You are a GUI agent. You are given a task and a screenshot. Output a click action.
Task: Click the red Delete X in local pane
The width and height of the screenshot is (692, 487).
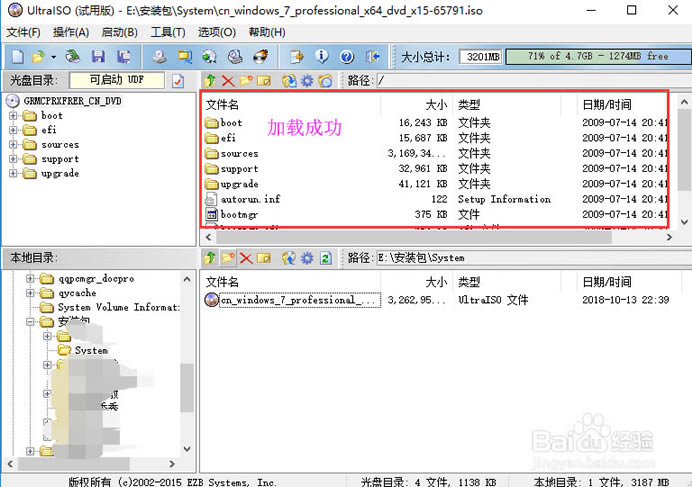[x=246, y=258]
